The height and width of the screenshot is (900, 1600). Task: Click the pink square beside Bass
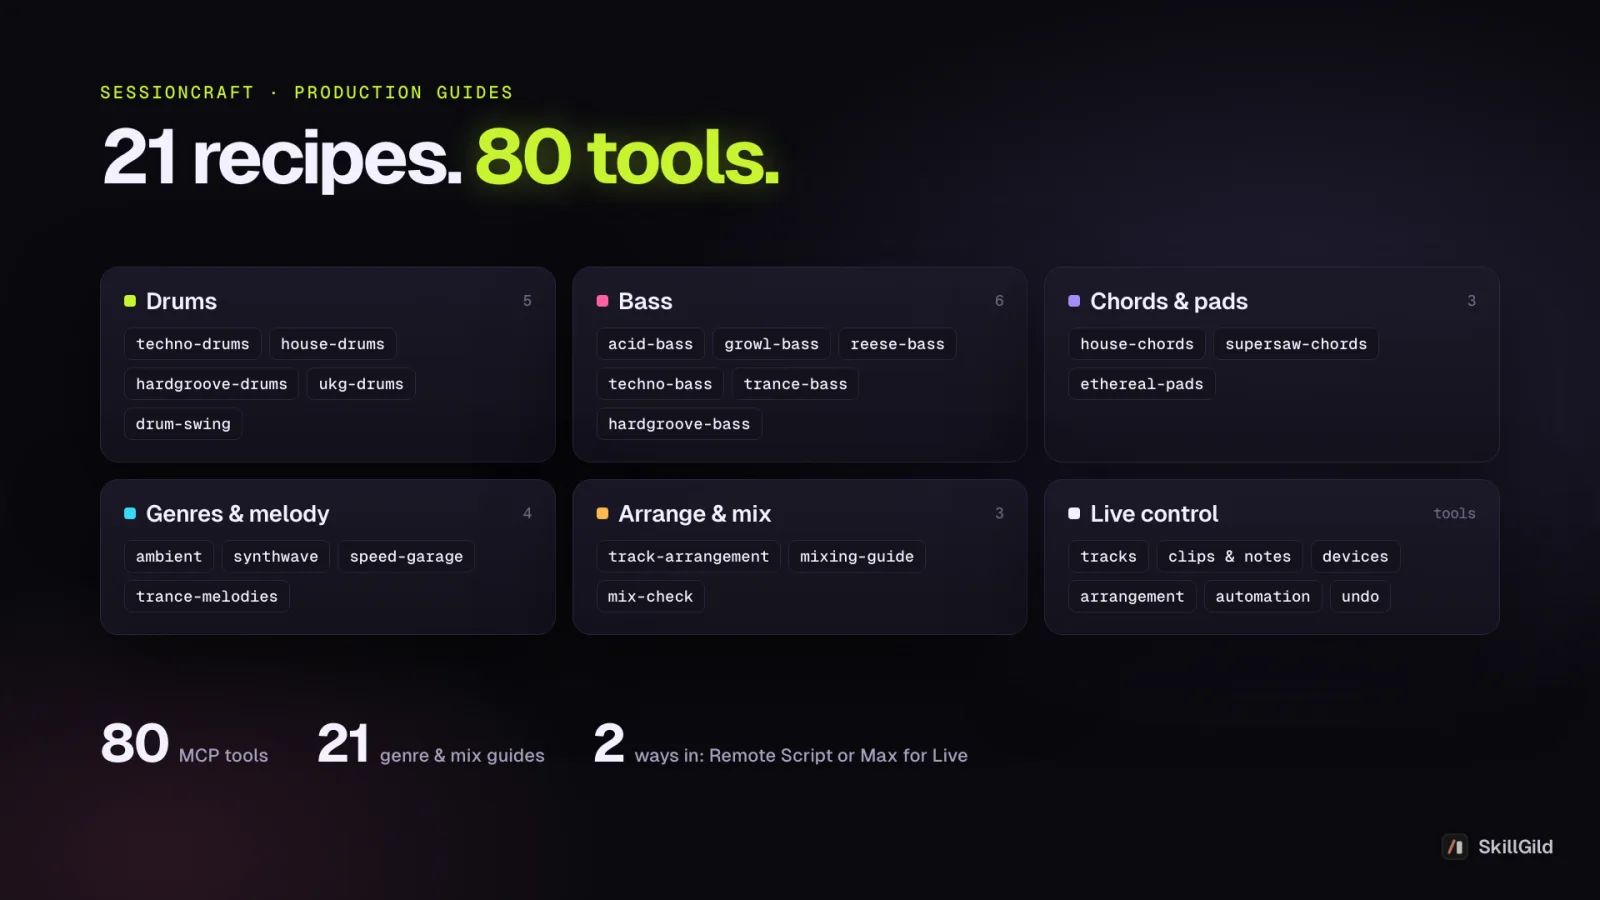coord(602,301)
